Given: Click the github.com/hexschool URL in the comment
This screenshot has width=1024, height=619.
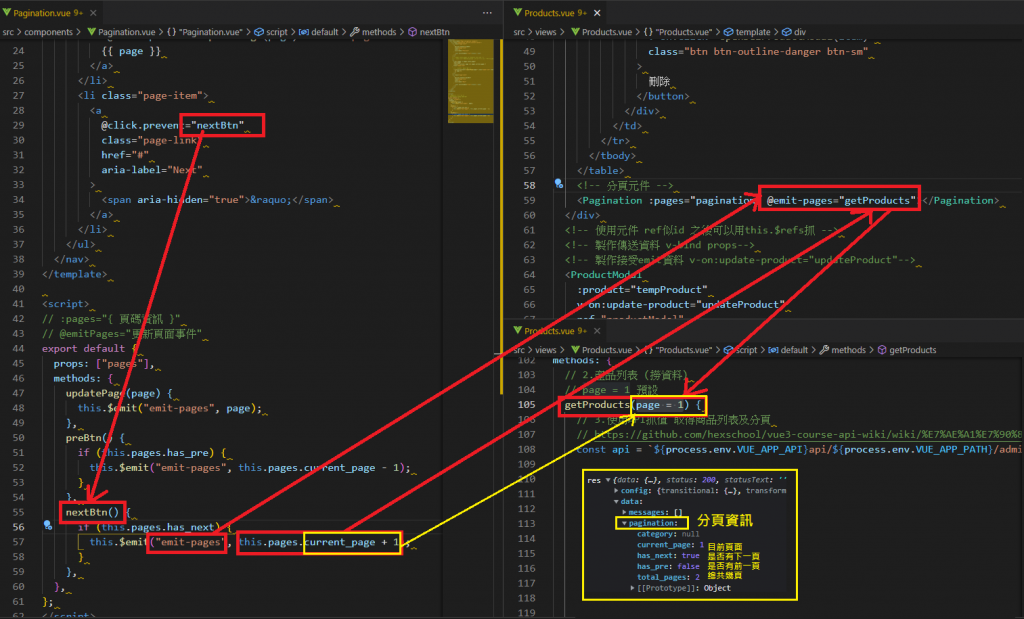Looking at the screenshot, I should 807,435.
